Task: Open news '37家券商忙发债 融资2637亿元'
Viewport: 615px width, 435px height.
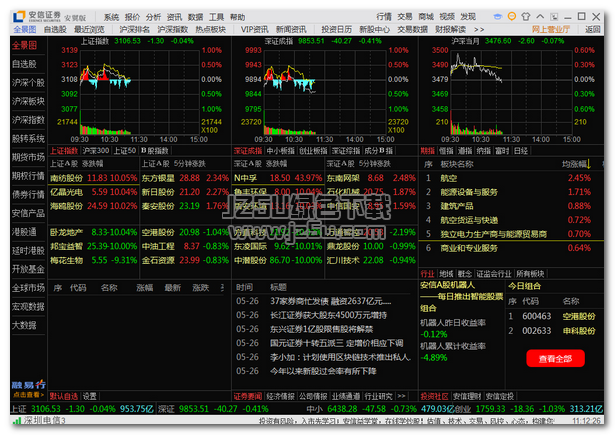Action: click(330, 301)
